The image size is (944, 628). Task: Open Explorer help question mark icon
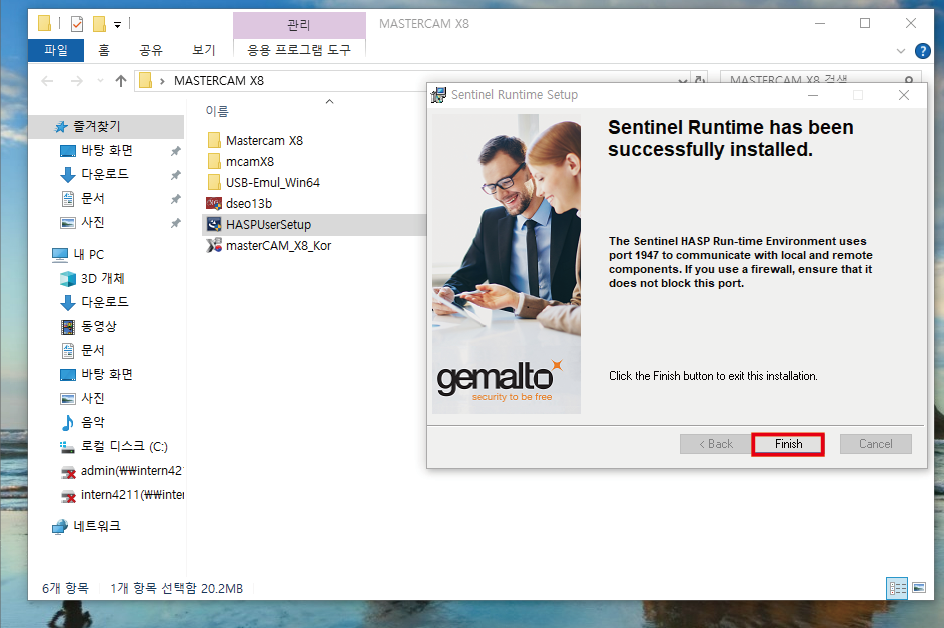click(922, 51)
